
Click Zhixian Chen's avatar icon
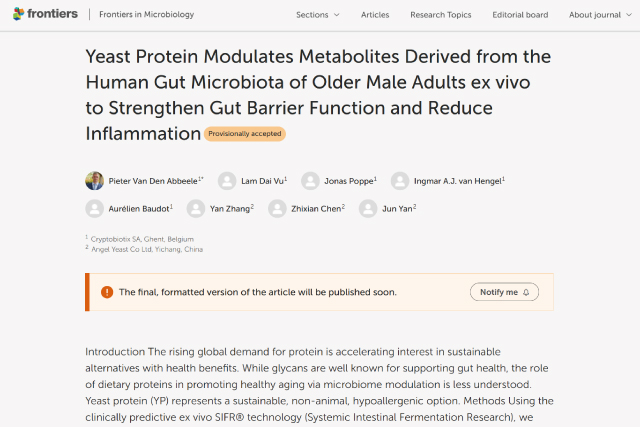click(277, 208)
